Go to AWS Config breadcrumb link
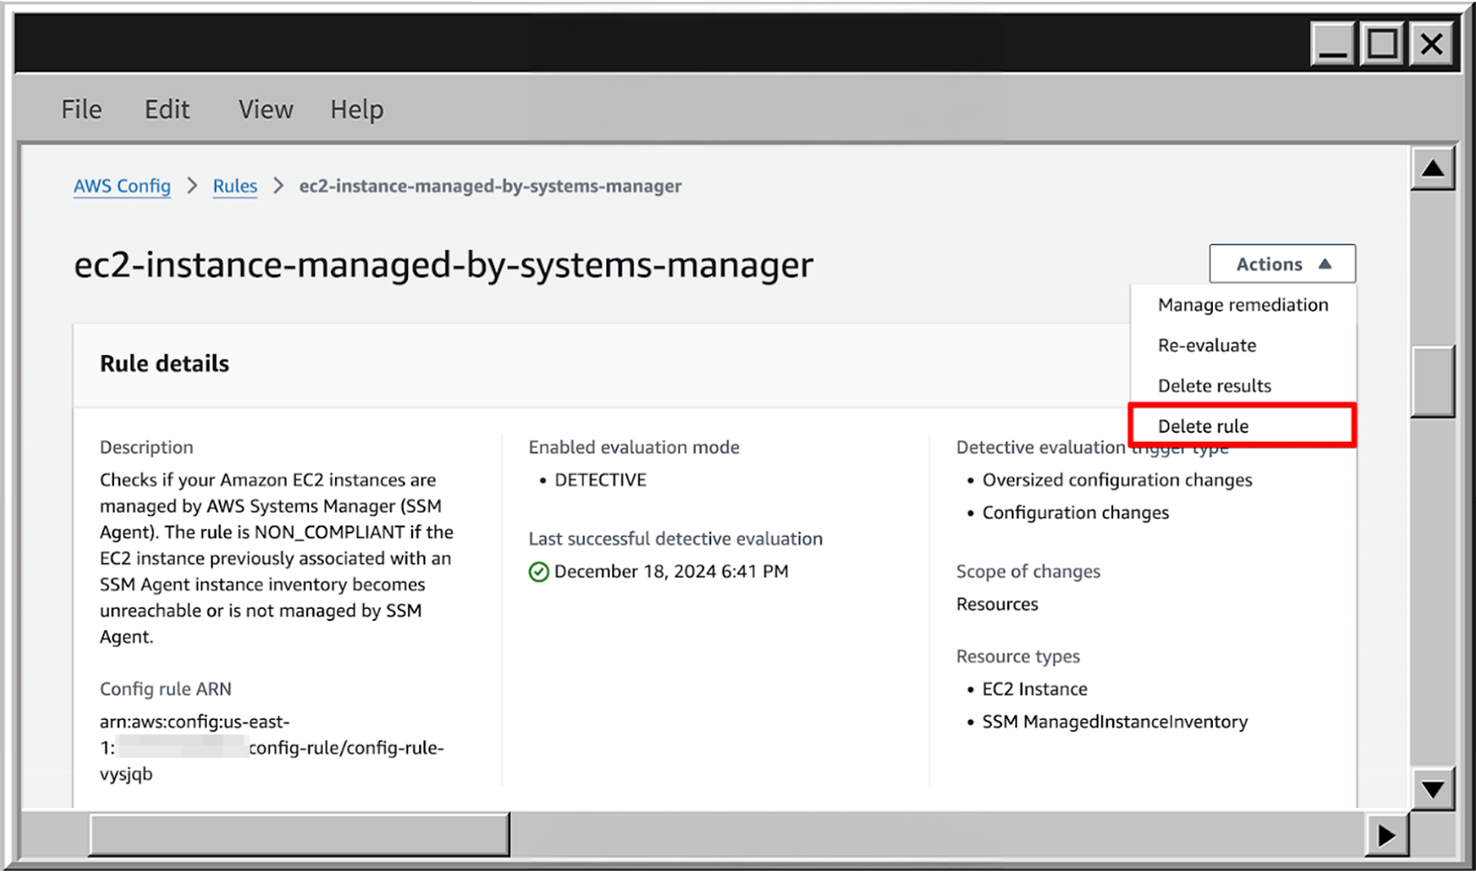 pyautogui.click(x=122, y=186)
